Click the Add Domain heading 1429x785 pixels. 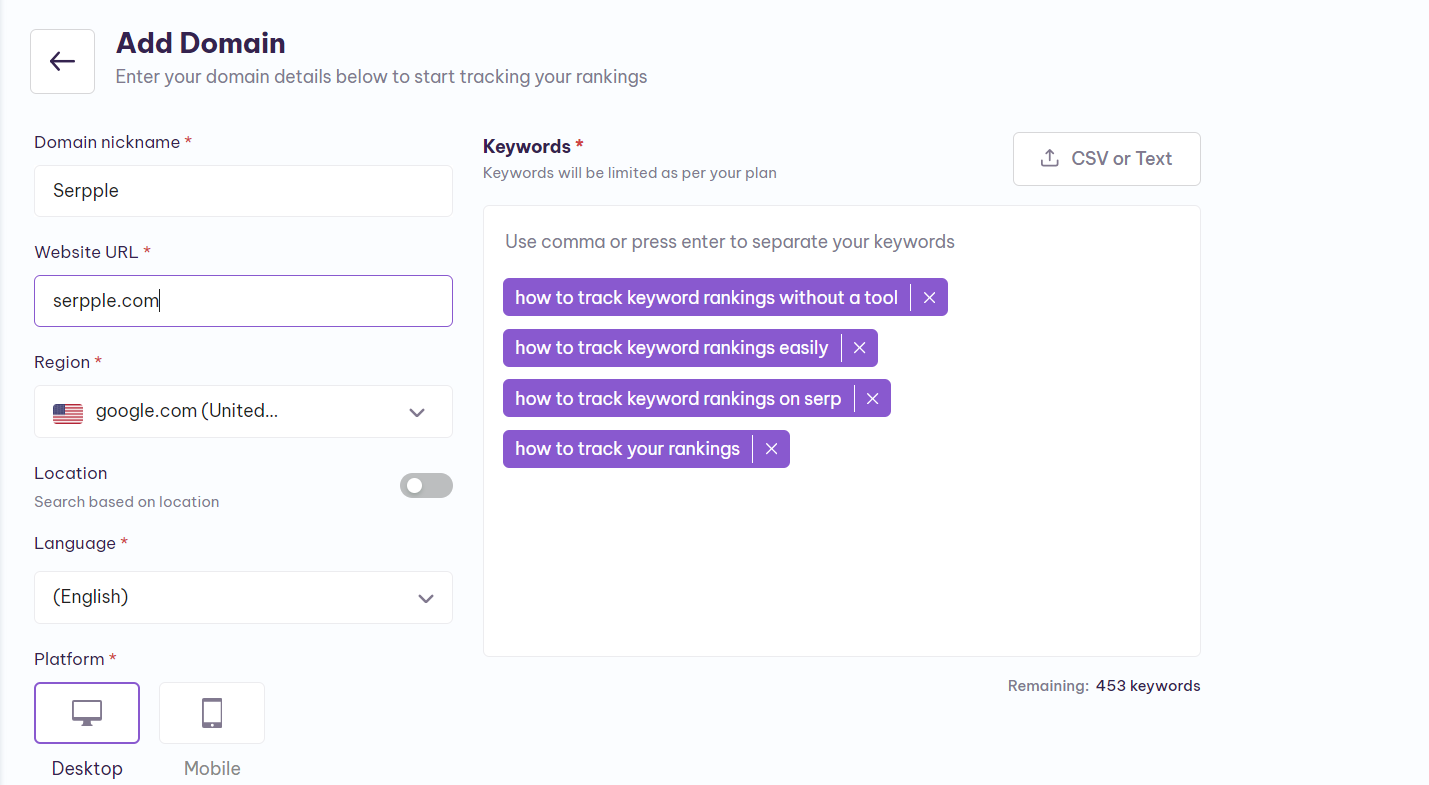click(201, 43)
